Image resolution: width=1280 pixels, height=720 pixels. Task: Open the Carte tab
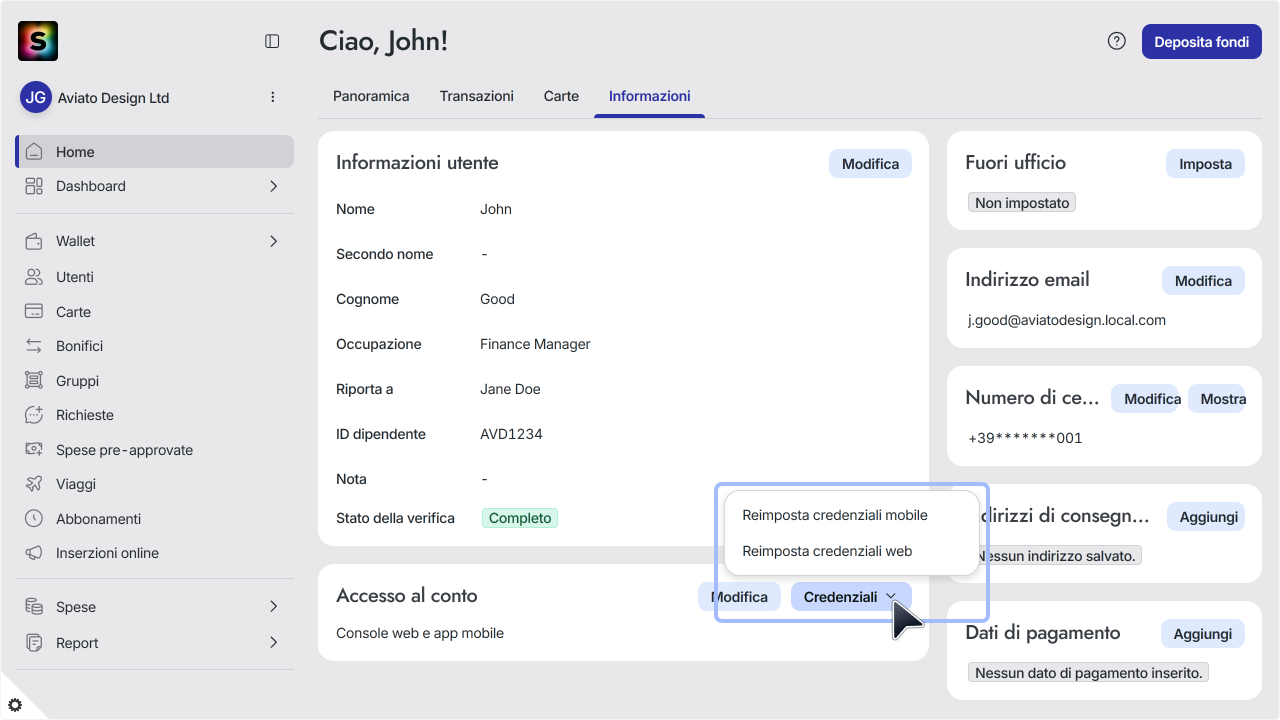coord(561,96)
